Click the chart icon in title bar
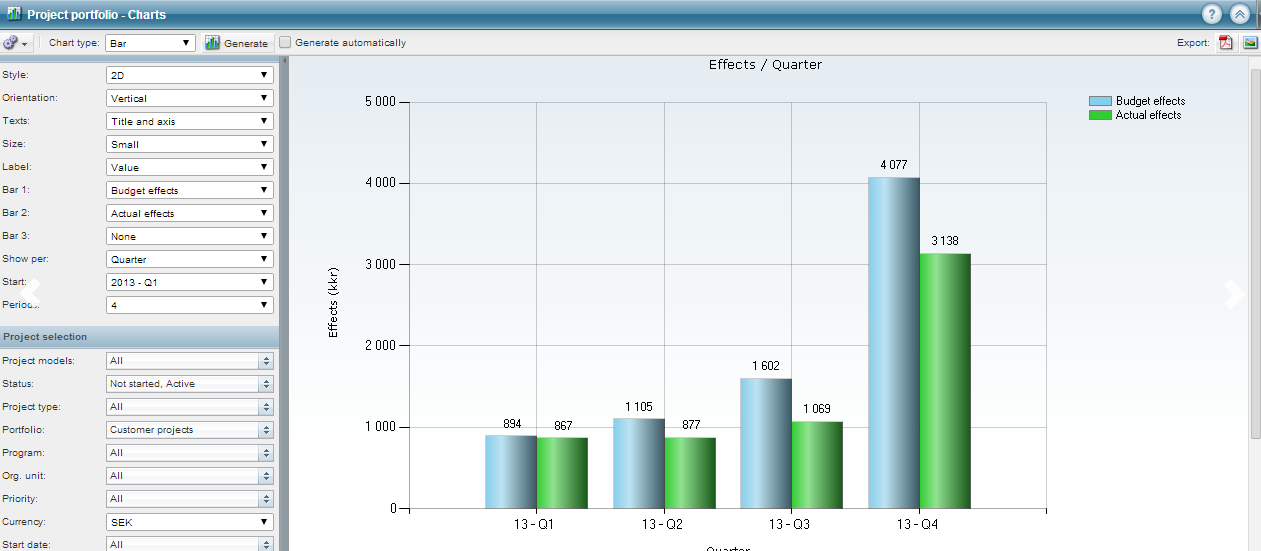This screenshot has width=1261, height=551. tap(14, 15)
